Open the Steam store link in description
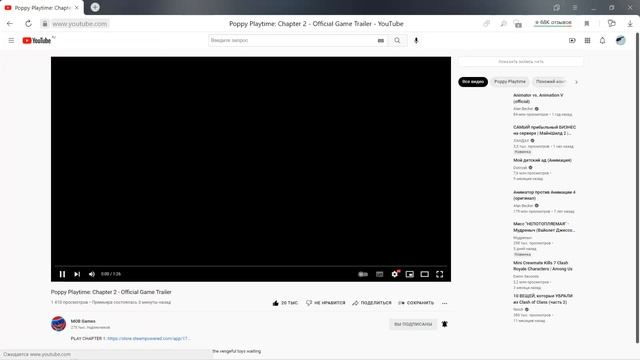 tap(149, 338)
